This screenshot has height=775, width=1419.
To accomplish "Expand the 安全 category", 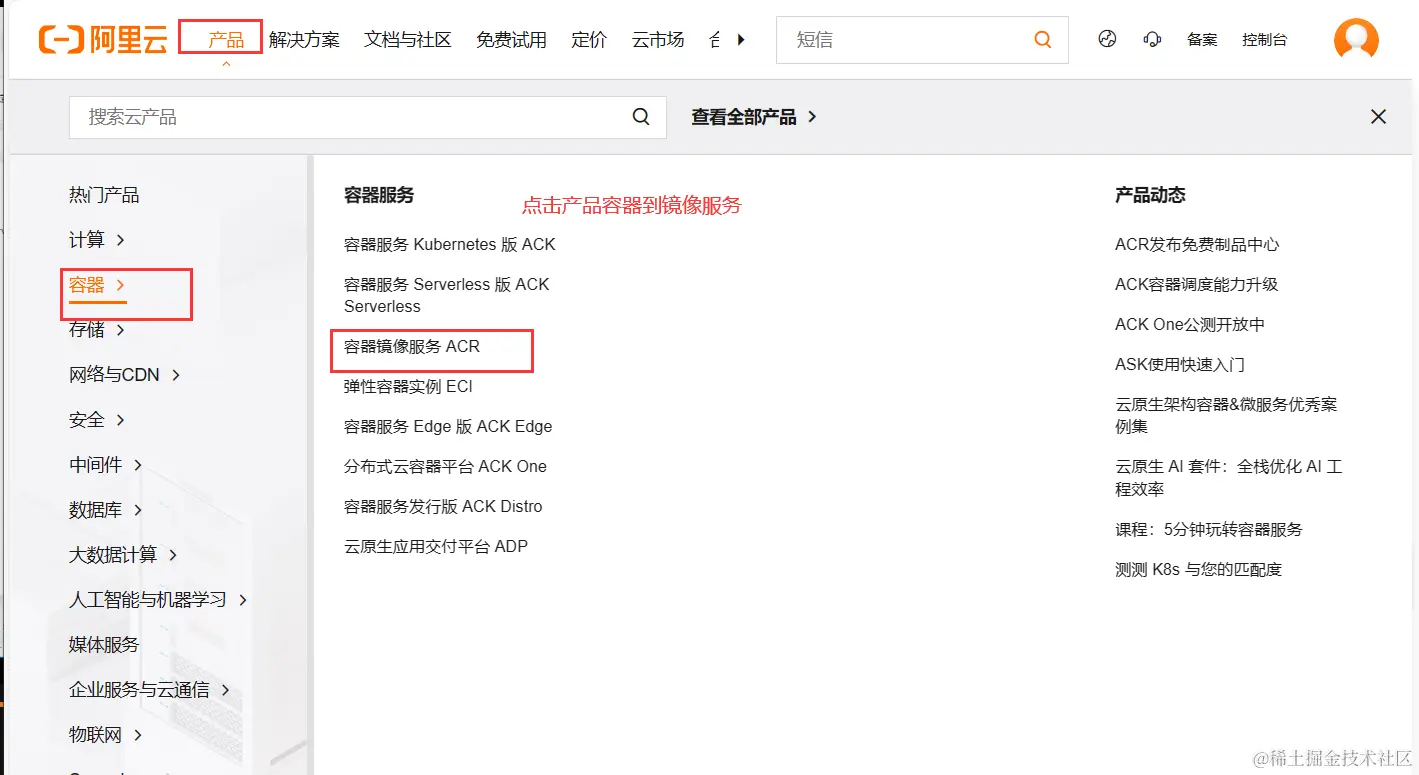I will (97, 420).
